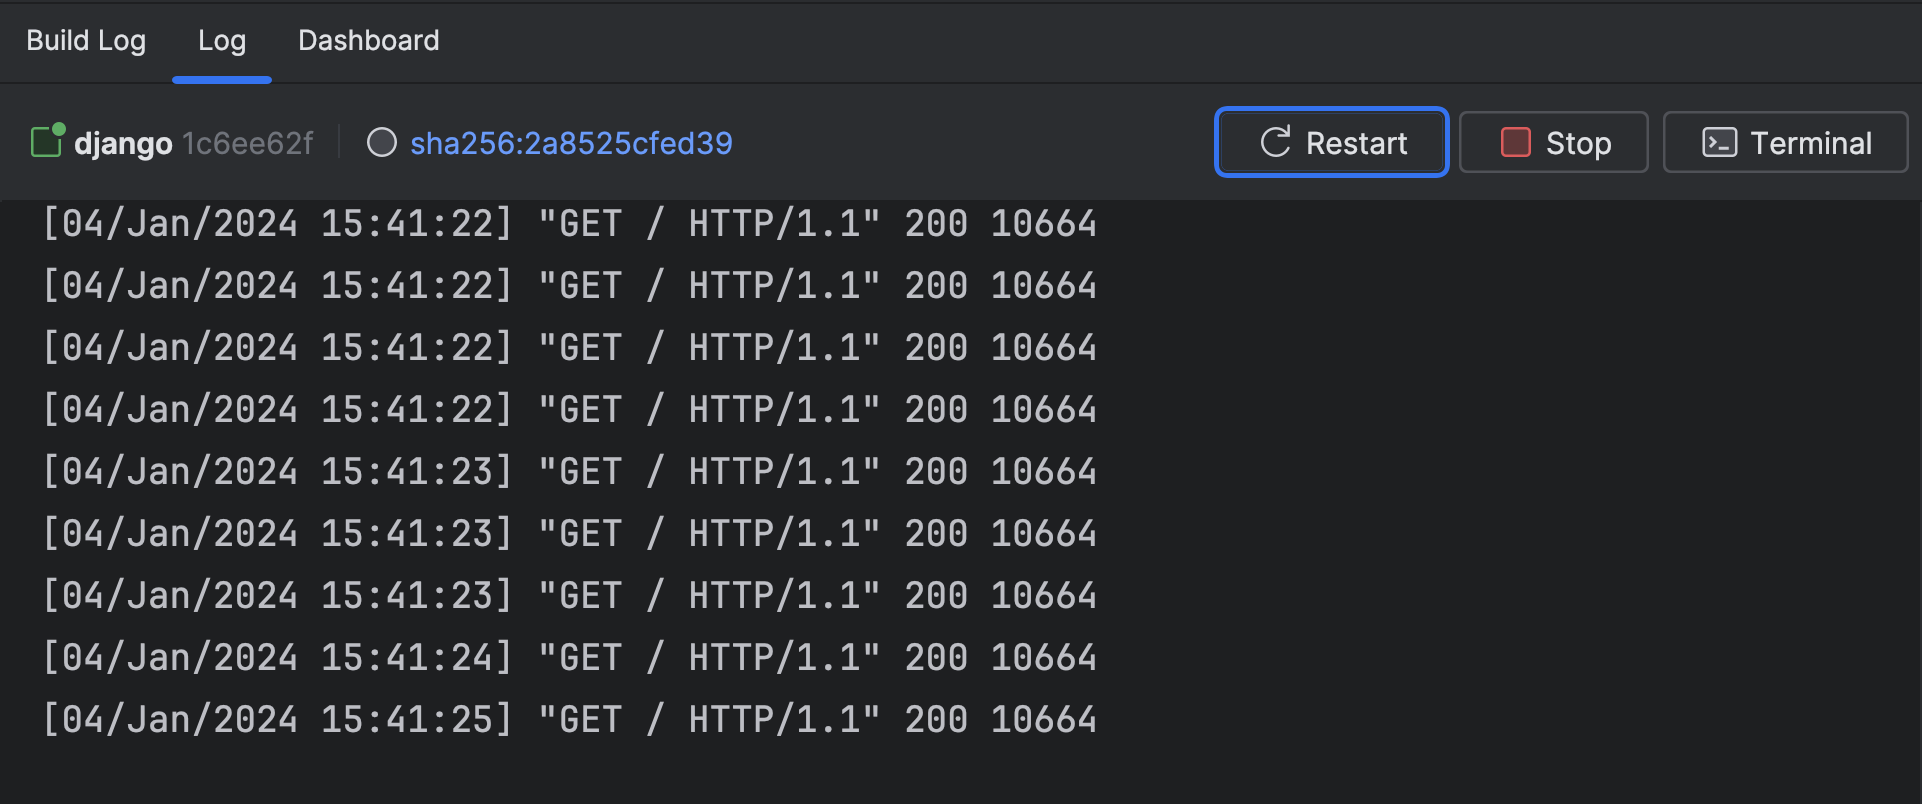Click the circular arrow Restart icon
The height and width of the screenshot is (804, 1922).
pyautogui.click(x=1275, y=142)
